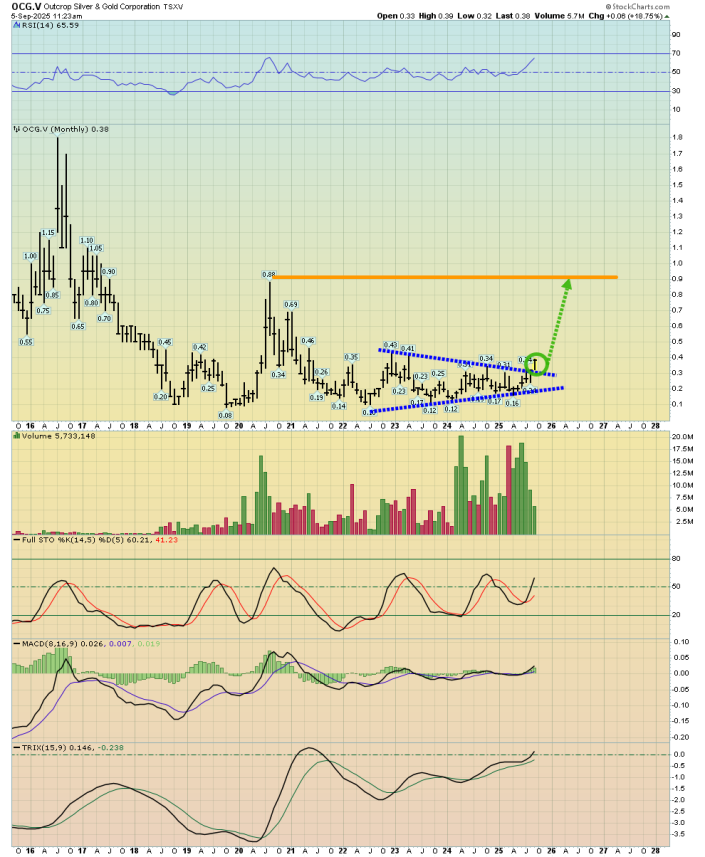
Task: Click the OCG.V (Monthly) 0.38 legend text
Action: (x=66, y=130)
